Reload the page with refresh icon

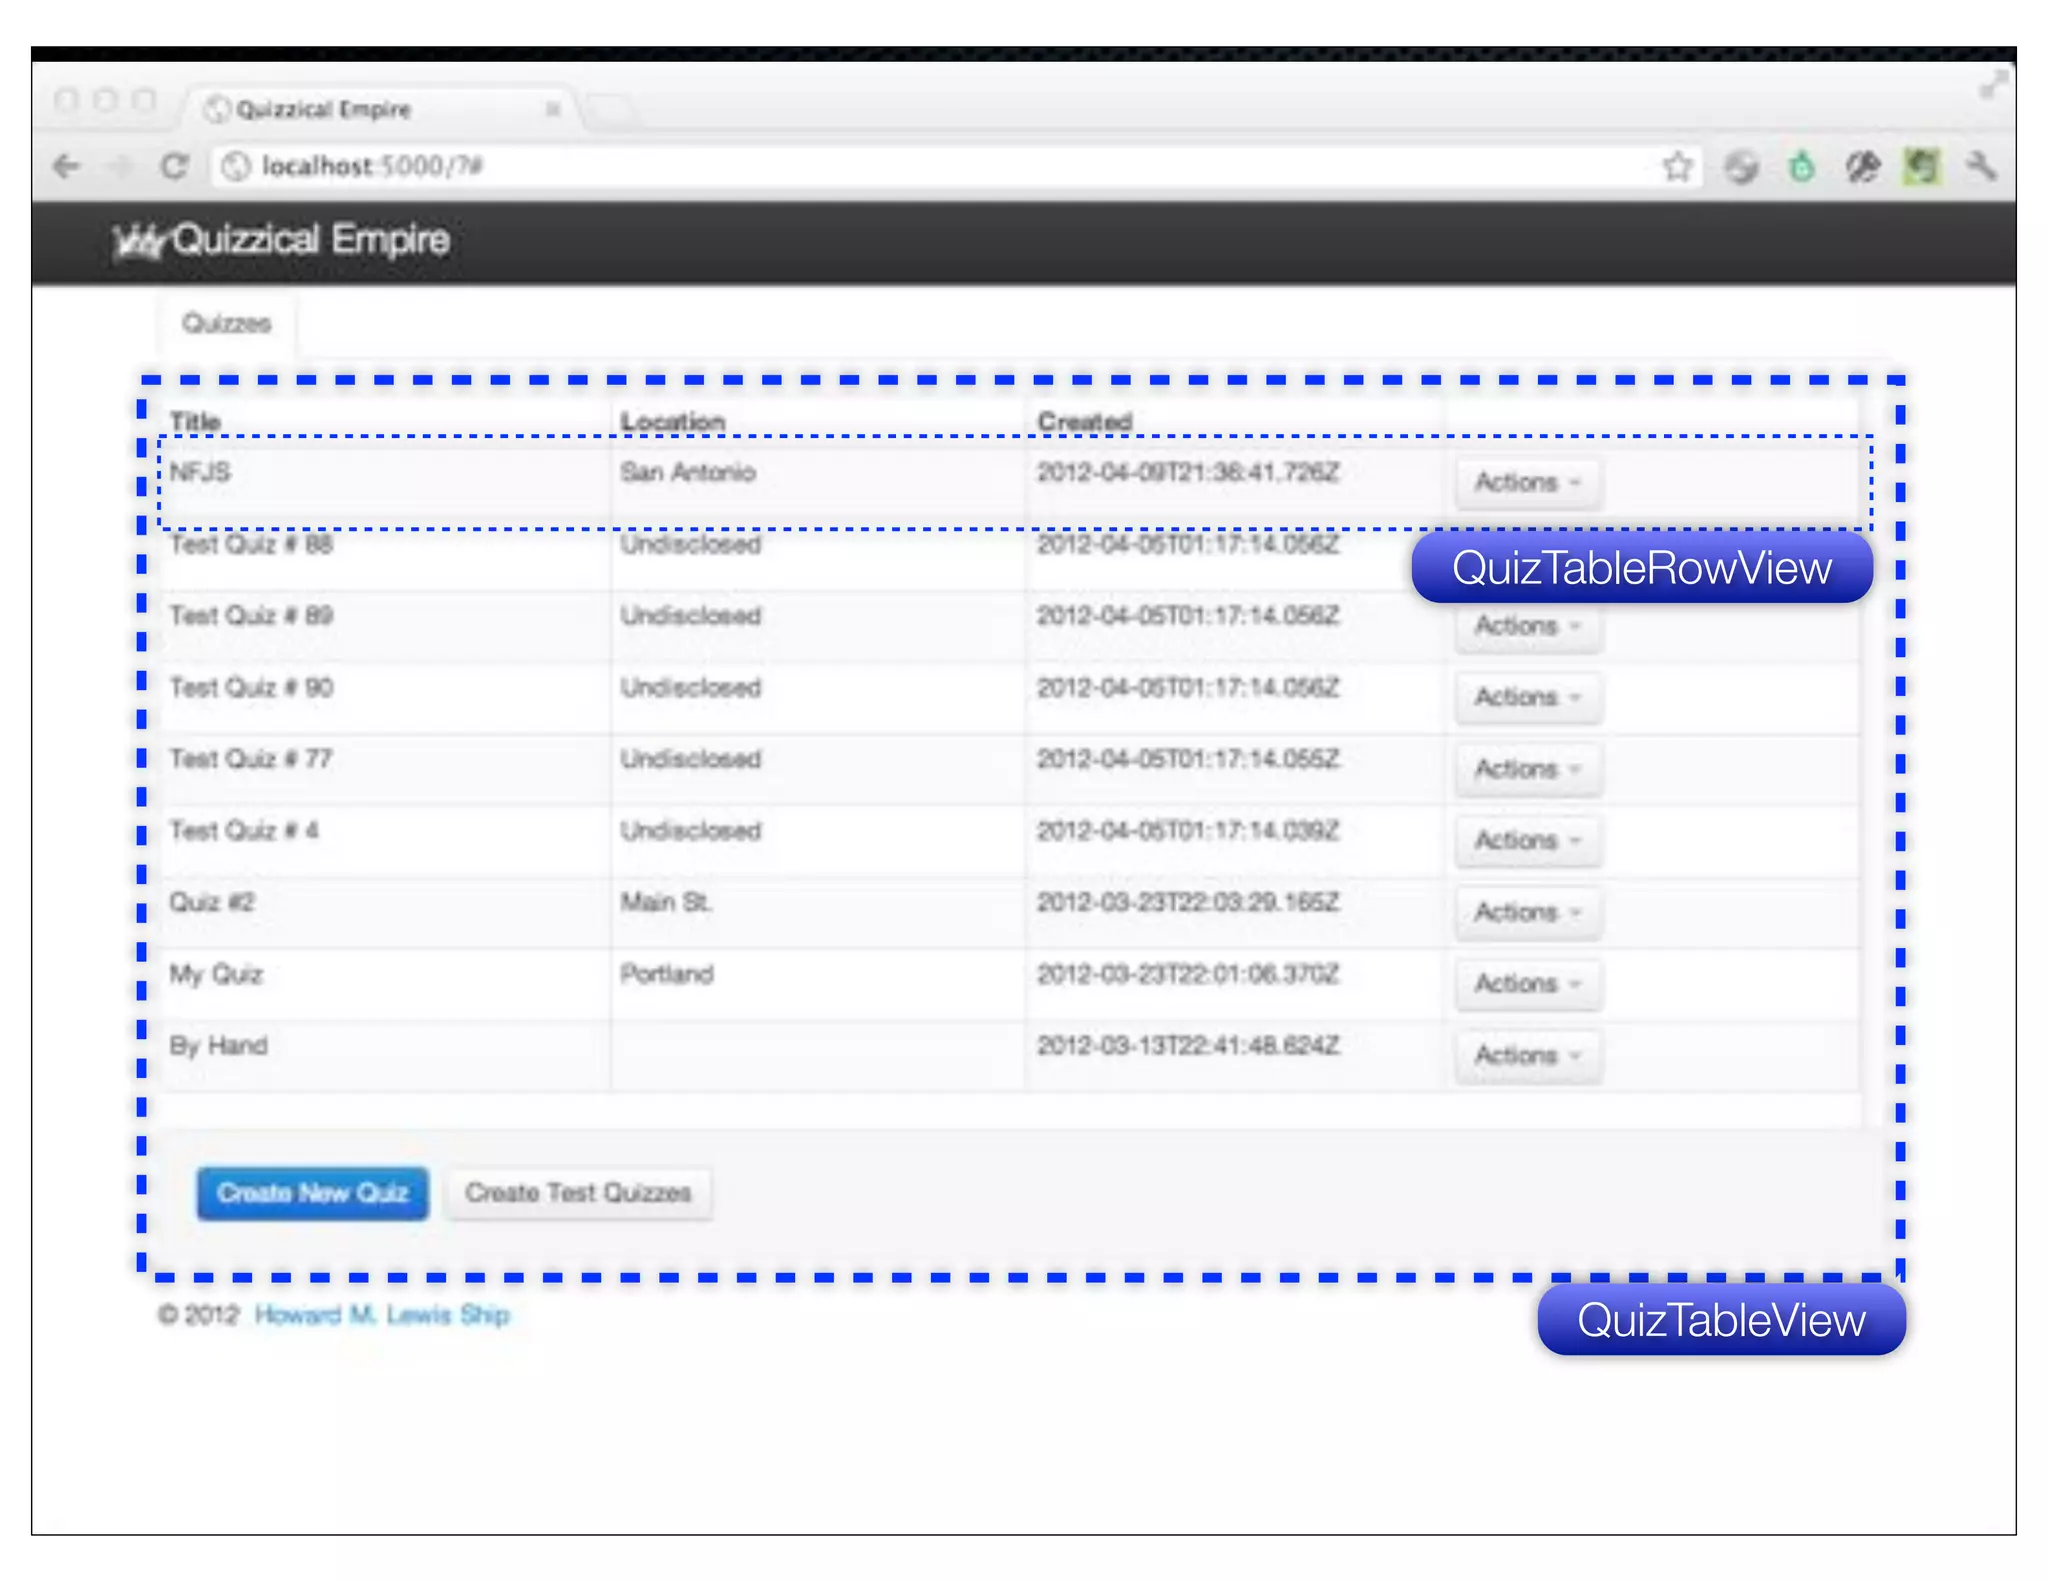pos(175,166)
